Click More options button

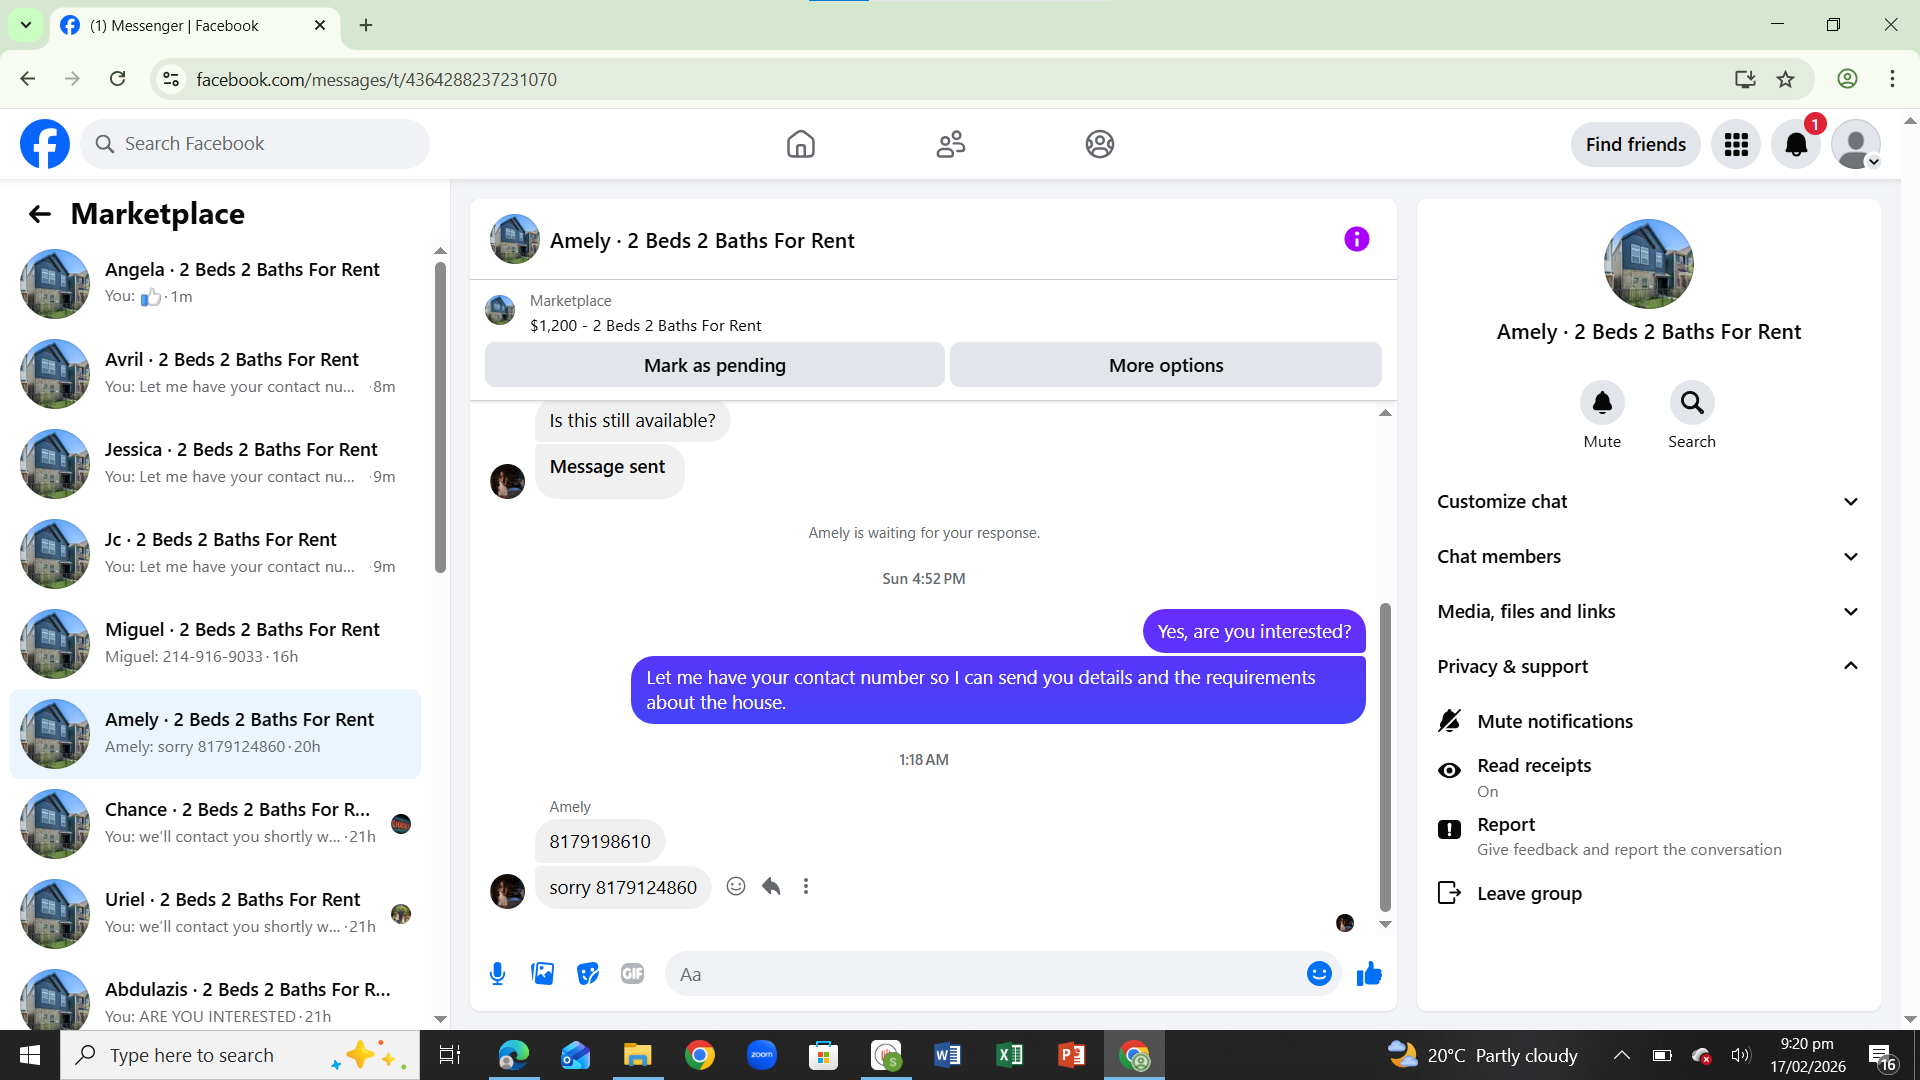(x=1165, y=365)
